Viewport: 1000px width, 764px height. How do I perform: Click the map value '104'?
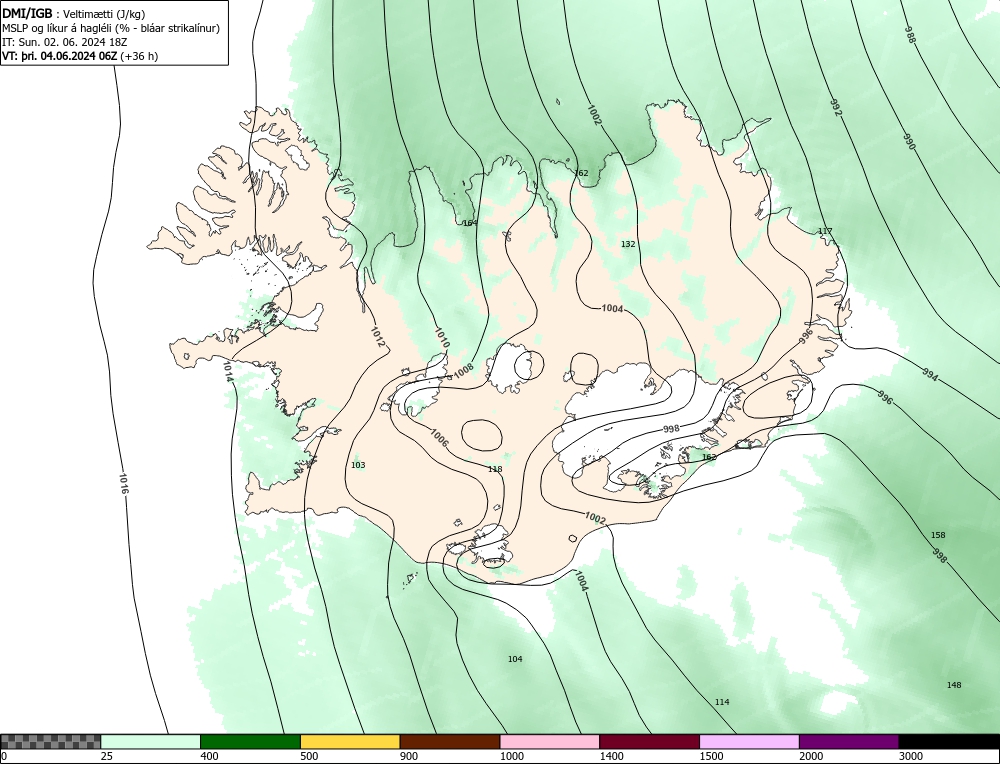click(x=515, y=659)
